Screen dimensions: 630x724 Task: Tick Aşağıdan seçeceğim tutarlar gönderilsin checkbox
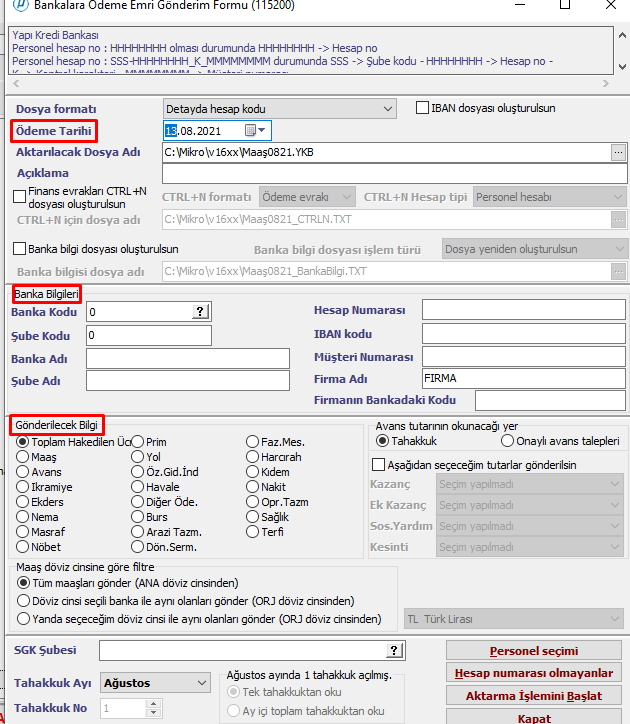tap(378, 464)
